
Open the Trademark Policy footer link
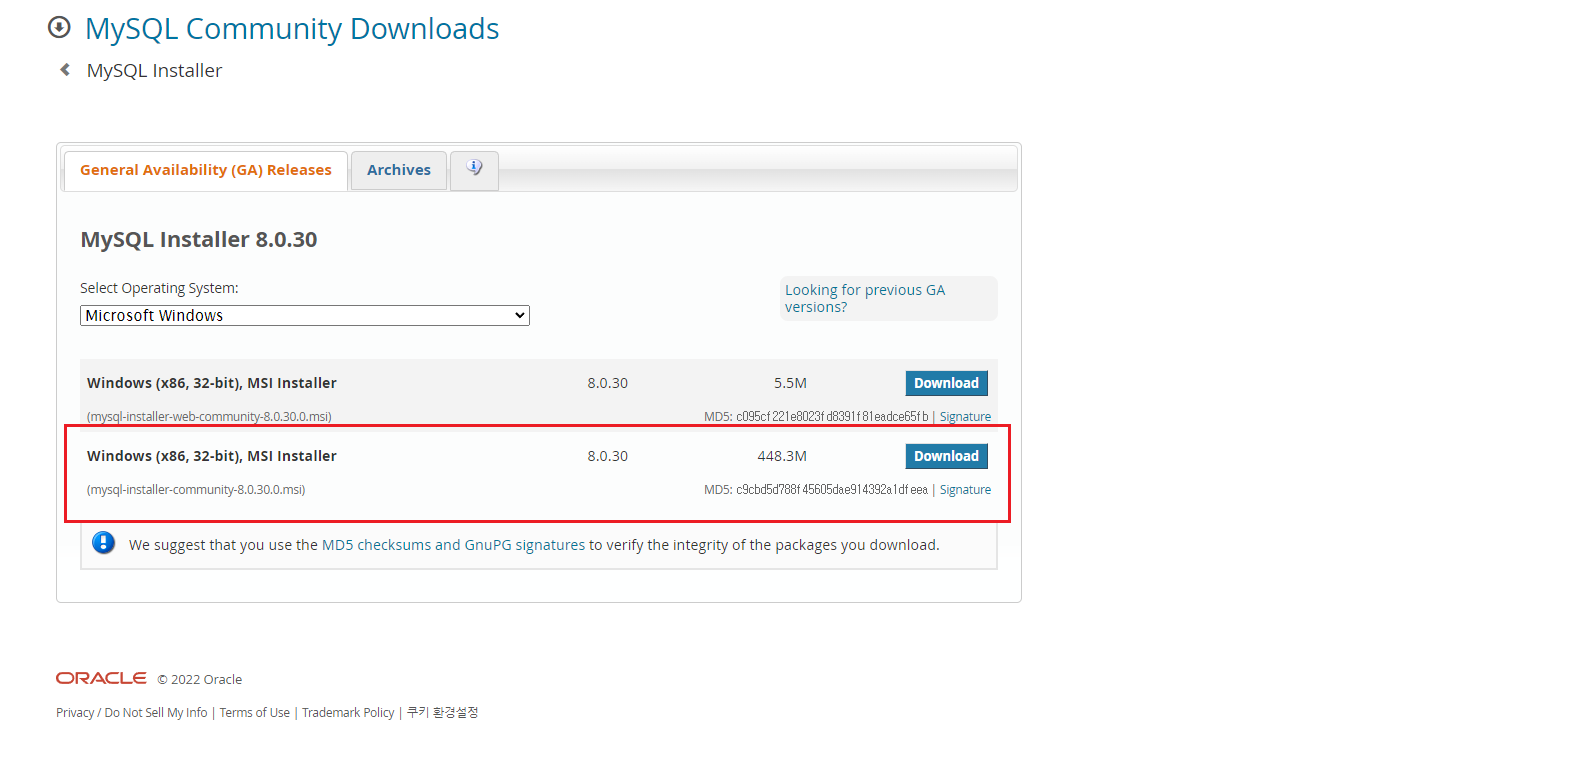click(x=348, y=713)
